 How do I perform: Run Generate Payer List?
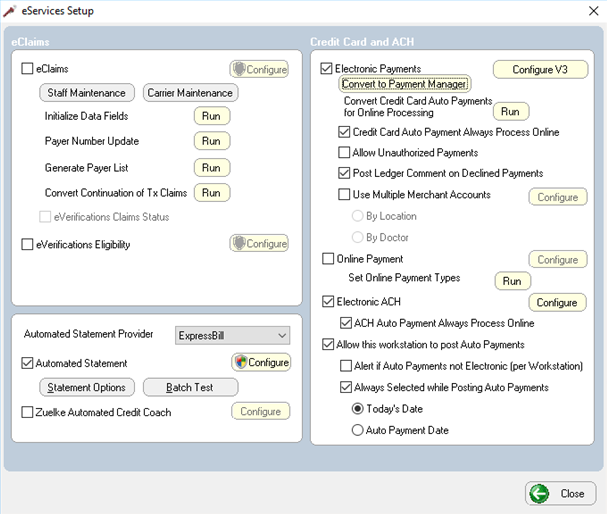pyautogui.click(x=212, y=168)
